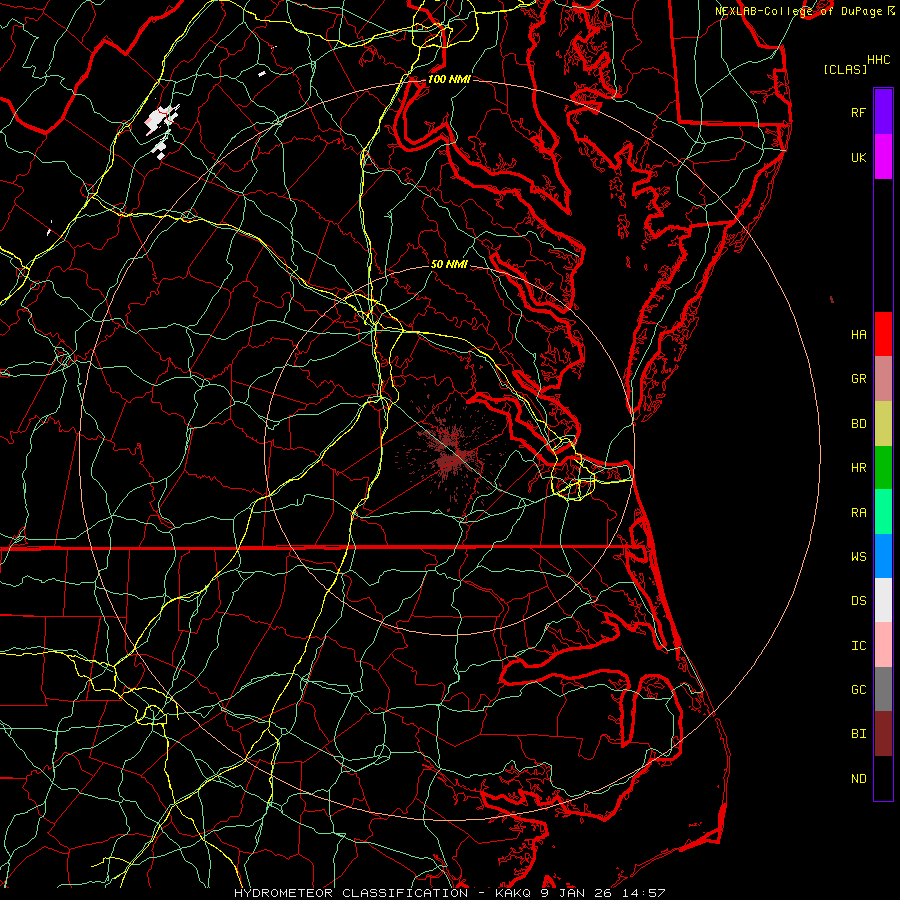The width and height of the screenshot is (900, 900).
Task: Click the light pink IC swatch
Action: coord(883,645)
